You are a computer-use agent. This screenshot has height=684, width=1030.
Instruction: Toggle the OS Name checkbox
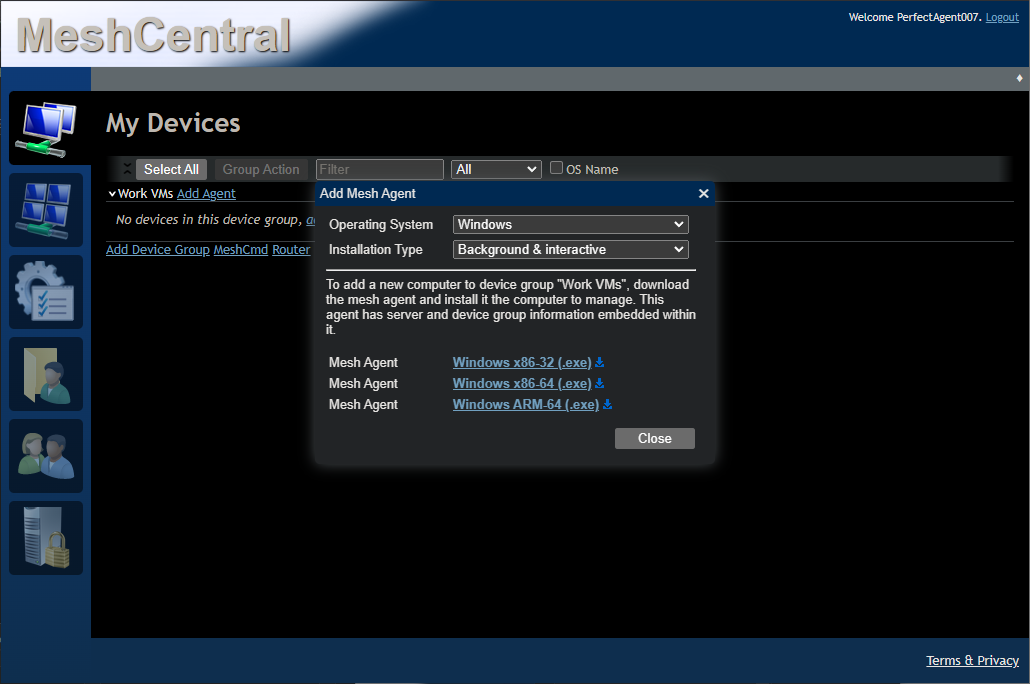point(556,168)
